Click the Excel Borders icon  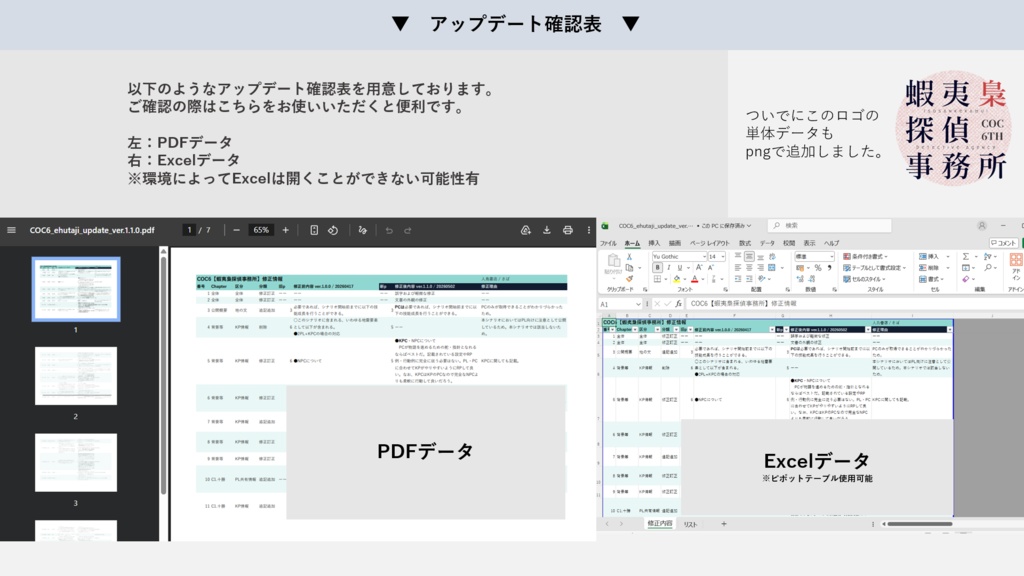658,280
